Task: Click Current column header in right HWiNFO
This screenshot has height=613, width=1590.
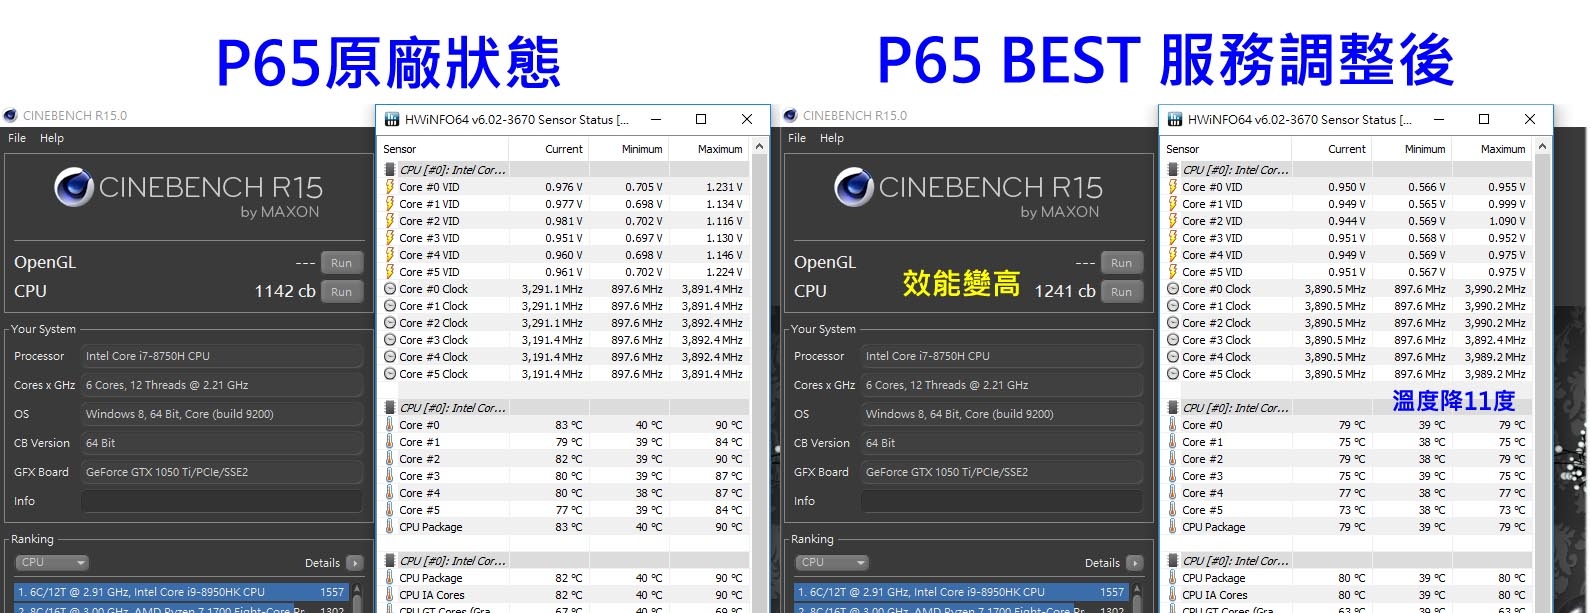Action: click(x=1331, y=149)
